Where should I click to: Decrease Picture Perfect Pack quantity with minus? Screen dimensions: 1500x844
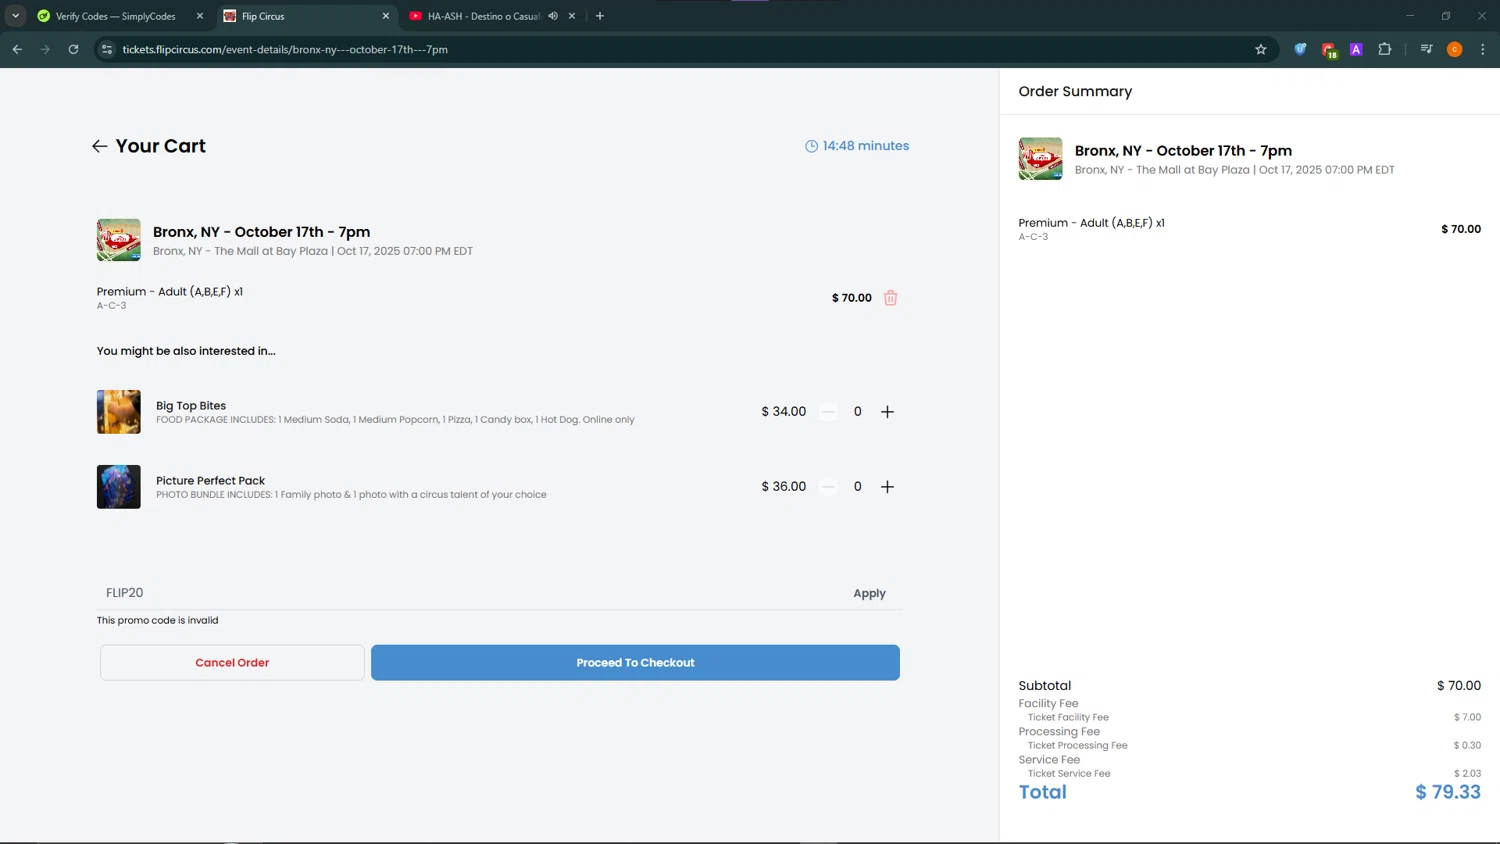click(828, 487)
